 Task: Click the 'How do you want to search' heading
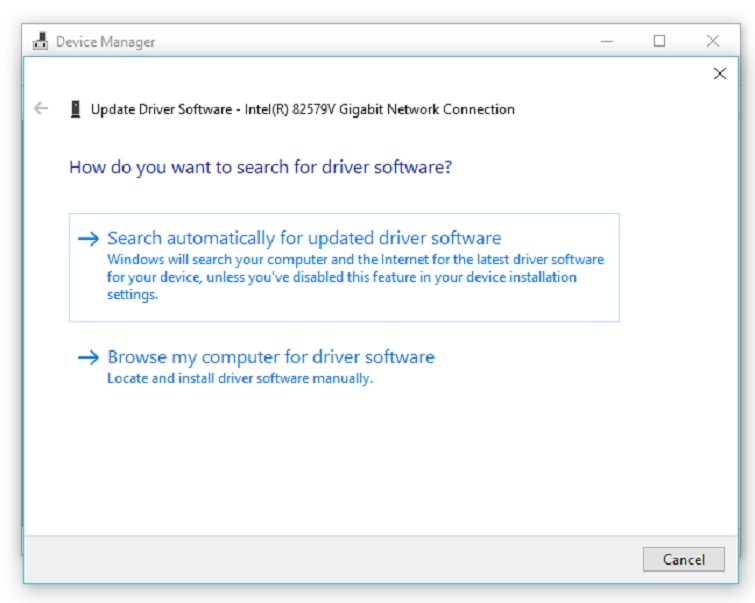[260, 167]
